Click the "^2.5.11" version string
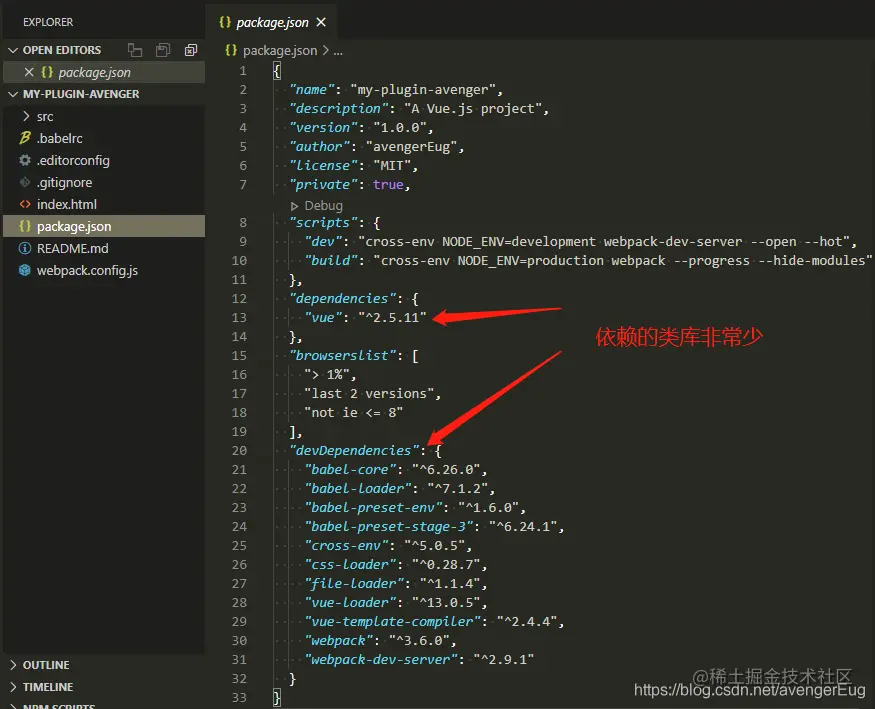 pyautogui.click(x=392, y=317)
